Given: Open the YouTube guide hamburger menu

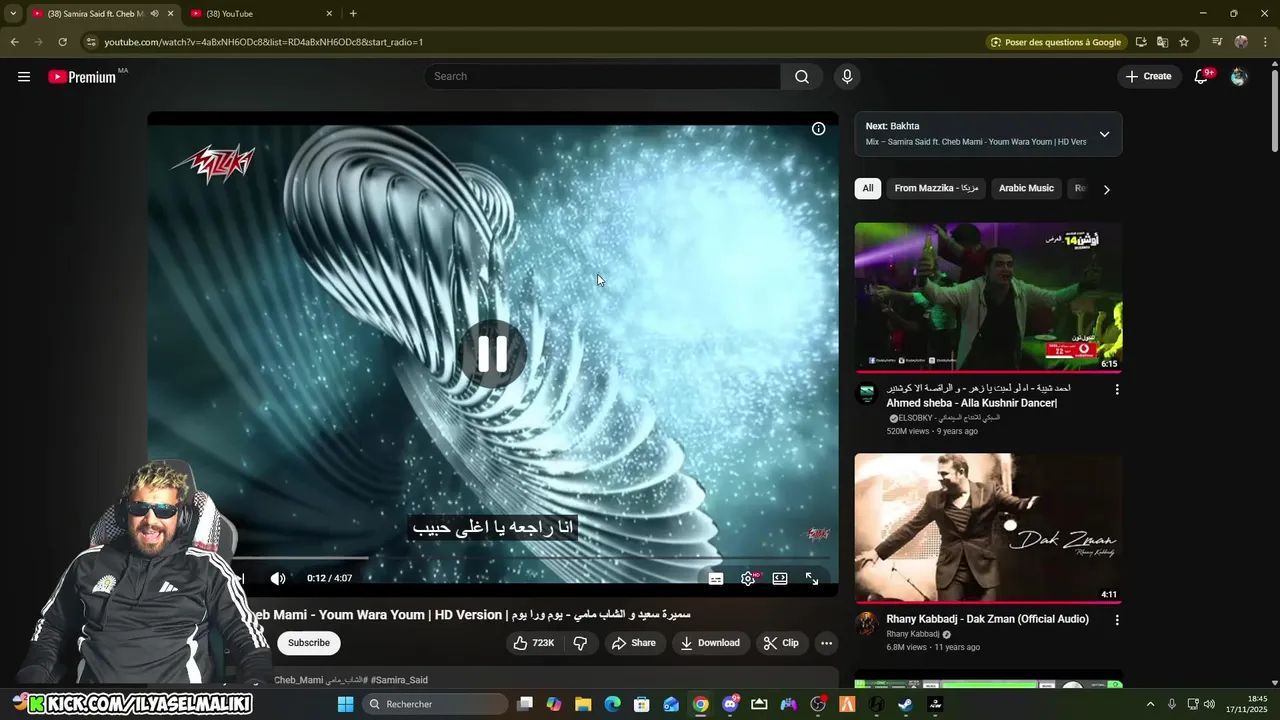Looking at the screenshot, I should pos(24,76).
